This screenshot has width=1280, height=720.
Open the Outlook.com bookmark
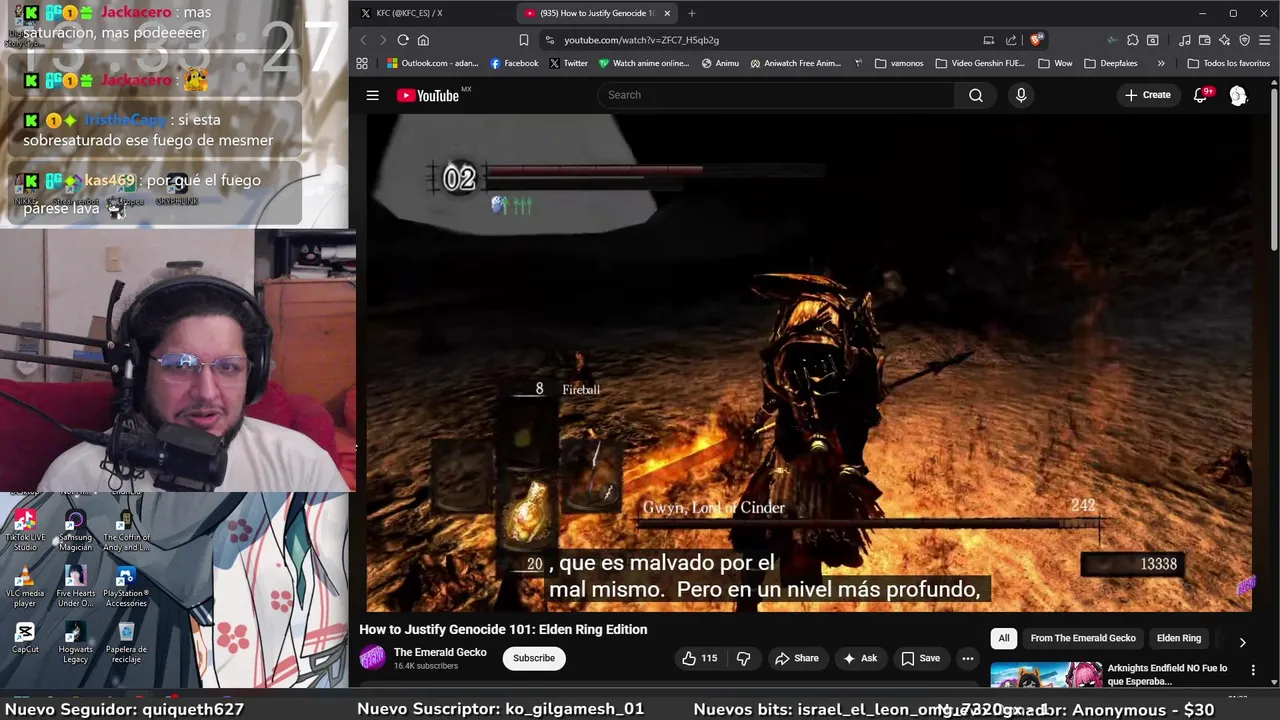tap(433, 63)
